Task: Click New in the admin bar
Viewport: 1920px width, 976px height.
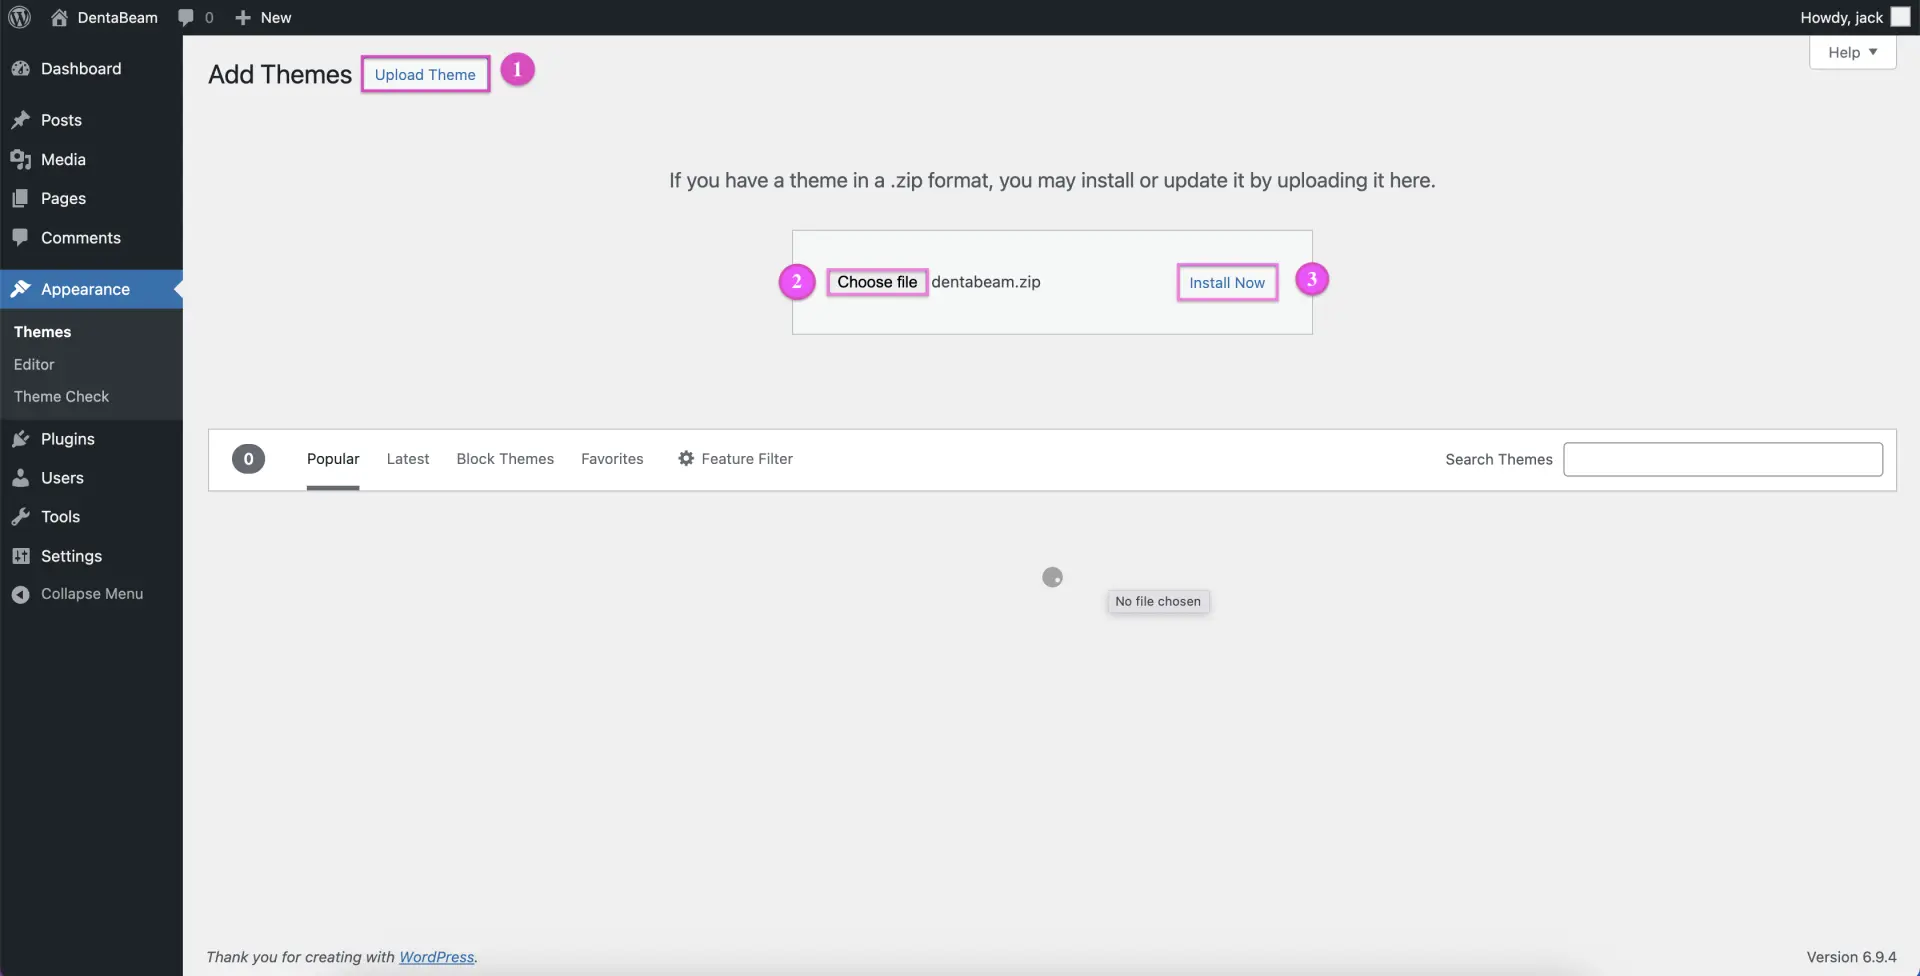Action: tap(276, 17)
